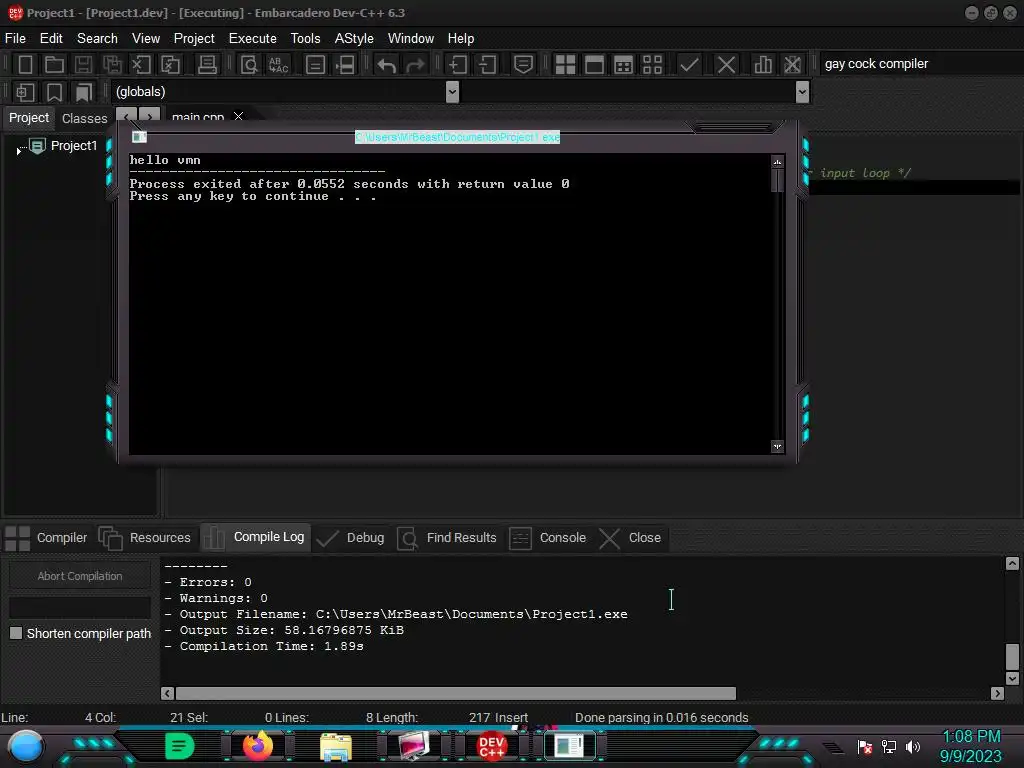The height and width of the screenshot is (768, 1024).
Task: Click the Abort Compilation button
Action: 80,576
